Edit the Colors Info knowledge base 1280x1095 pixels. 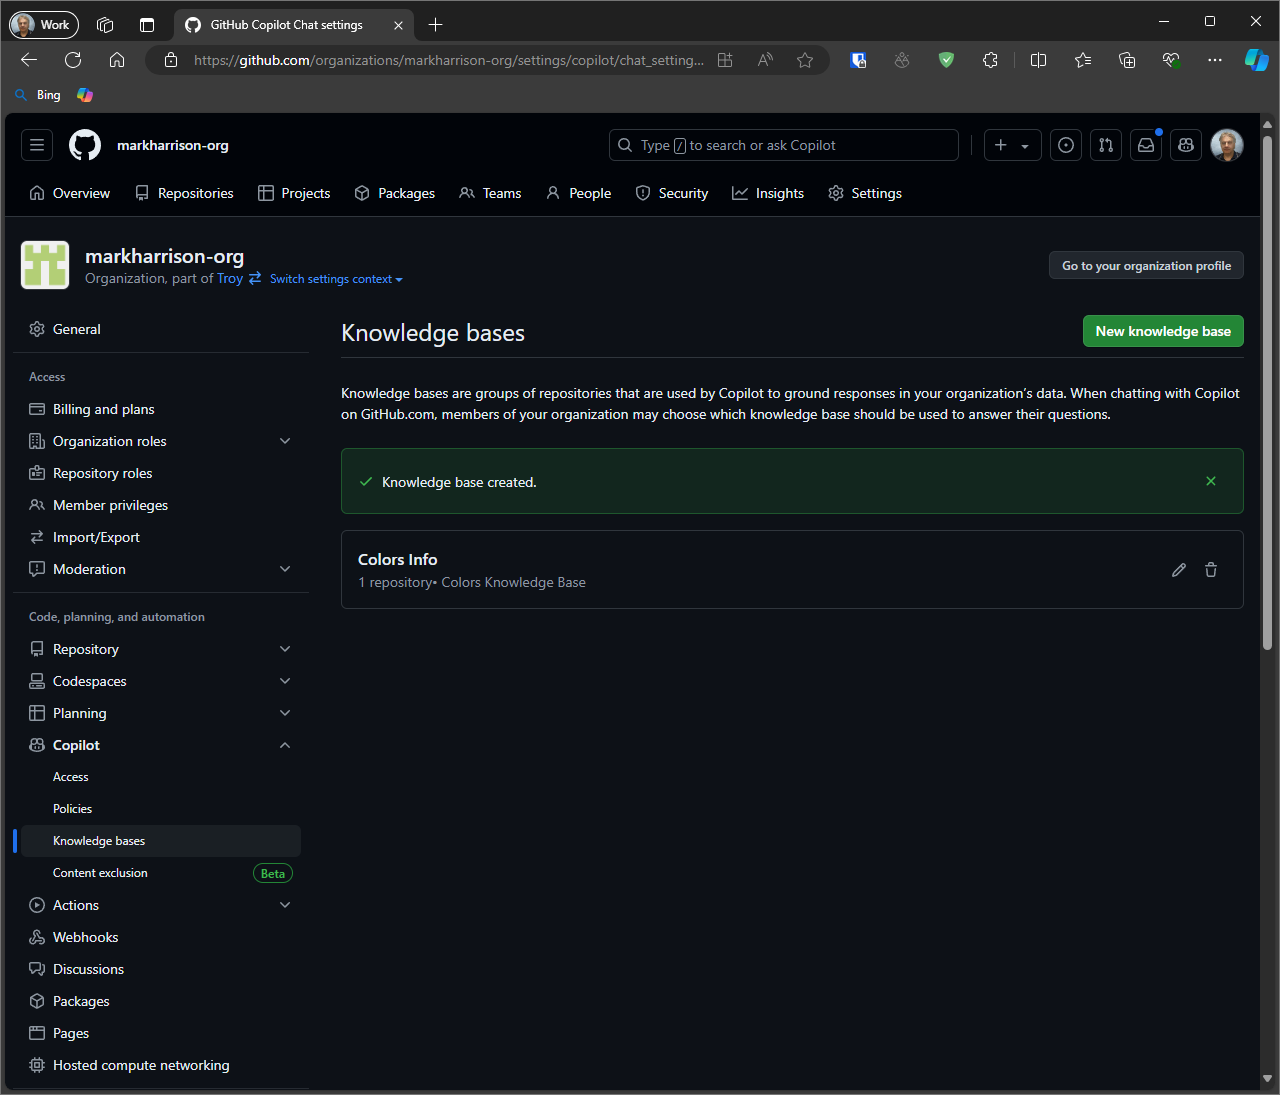tap(1179, 570)
